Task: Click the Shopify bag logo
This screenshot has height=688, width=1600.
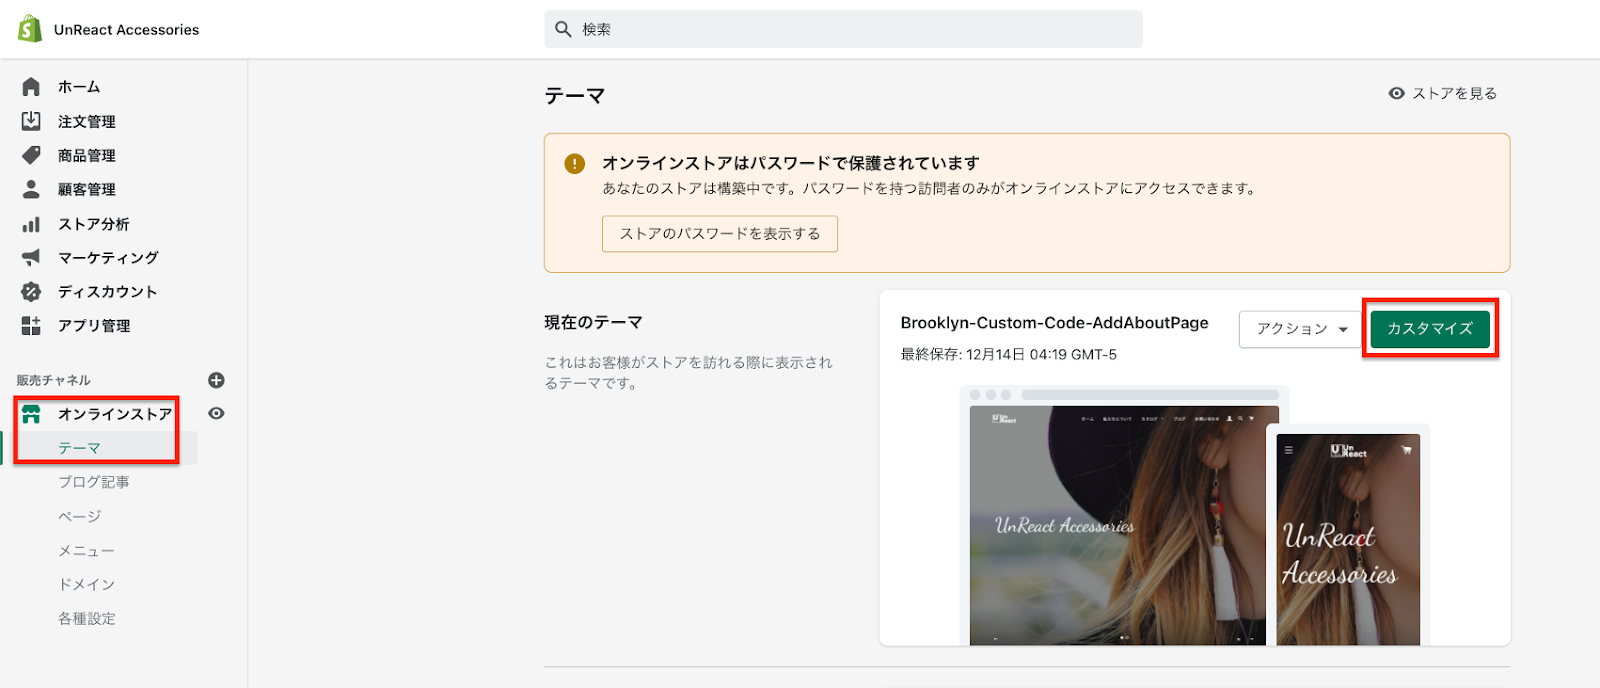Action: (x=30, y=29)
